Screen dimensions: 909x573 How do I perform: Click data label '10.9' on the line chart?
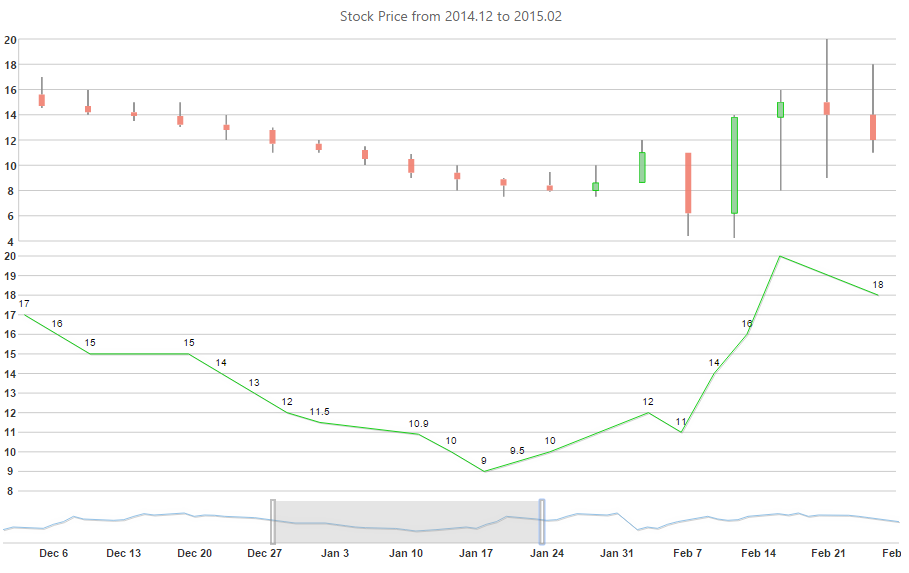[x=419, y=424]
